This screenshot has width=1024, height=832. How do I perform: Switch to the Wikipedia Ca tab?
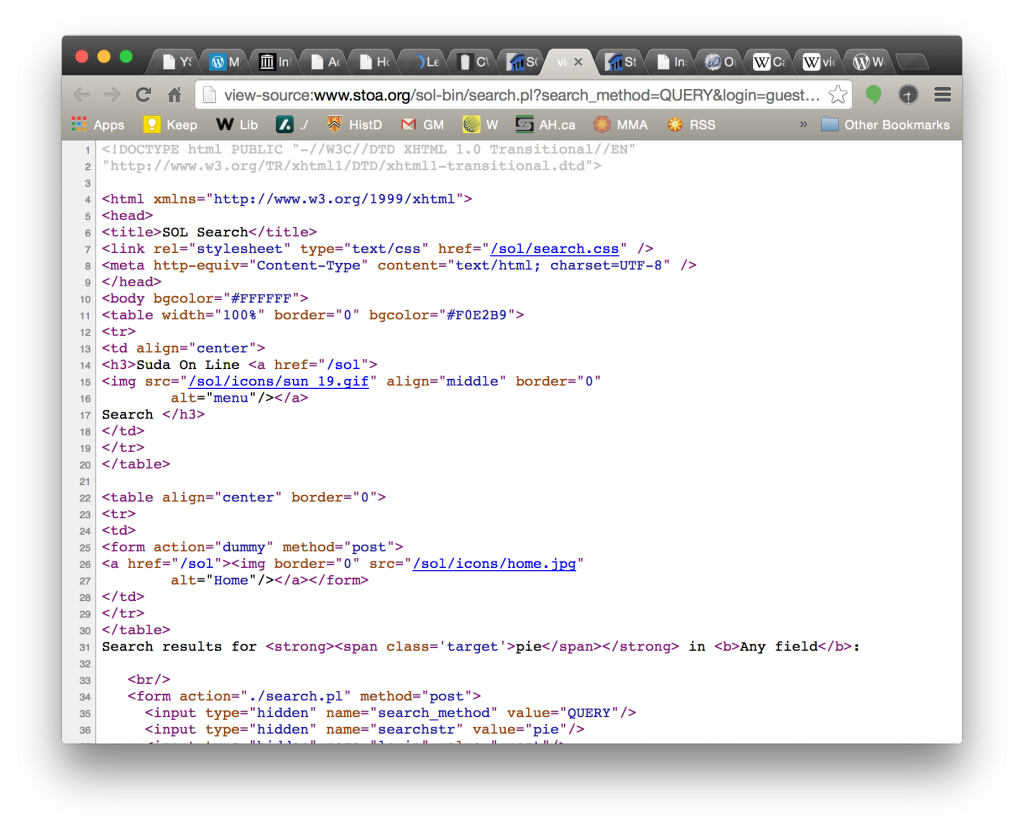coord(769,62)
